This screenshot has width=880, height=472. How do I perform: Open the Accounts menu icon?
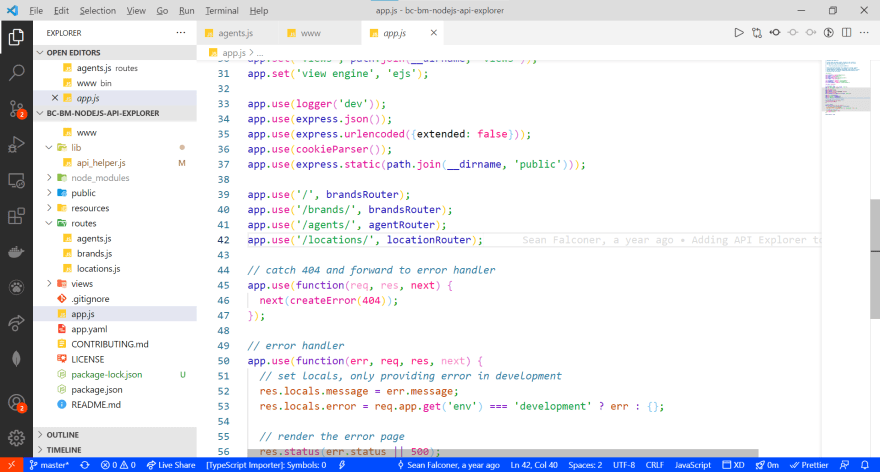(x=16, y=402)
